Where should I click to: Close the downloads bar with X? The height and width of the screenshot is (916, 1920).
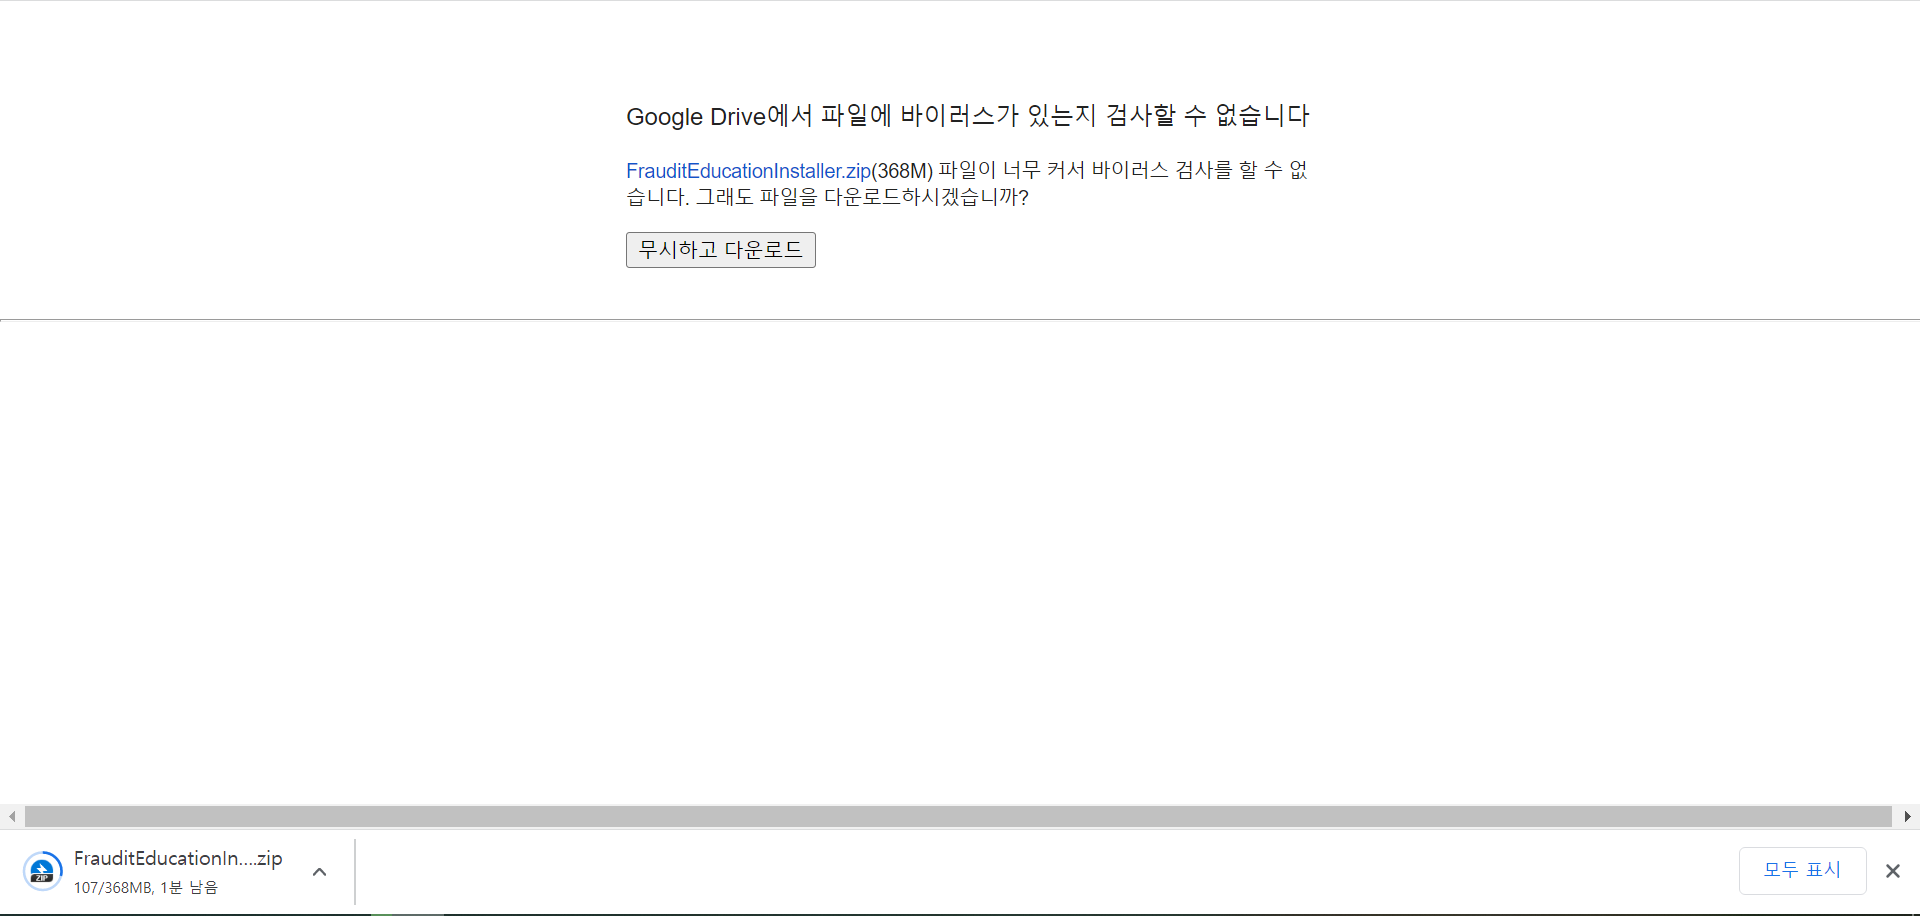[1892, 871]
